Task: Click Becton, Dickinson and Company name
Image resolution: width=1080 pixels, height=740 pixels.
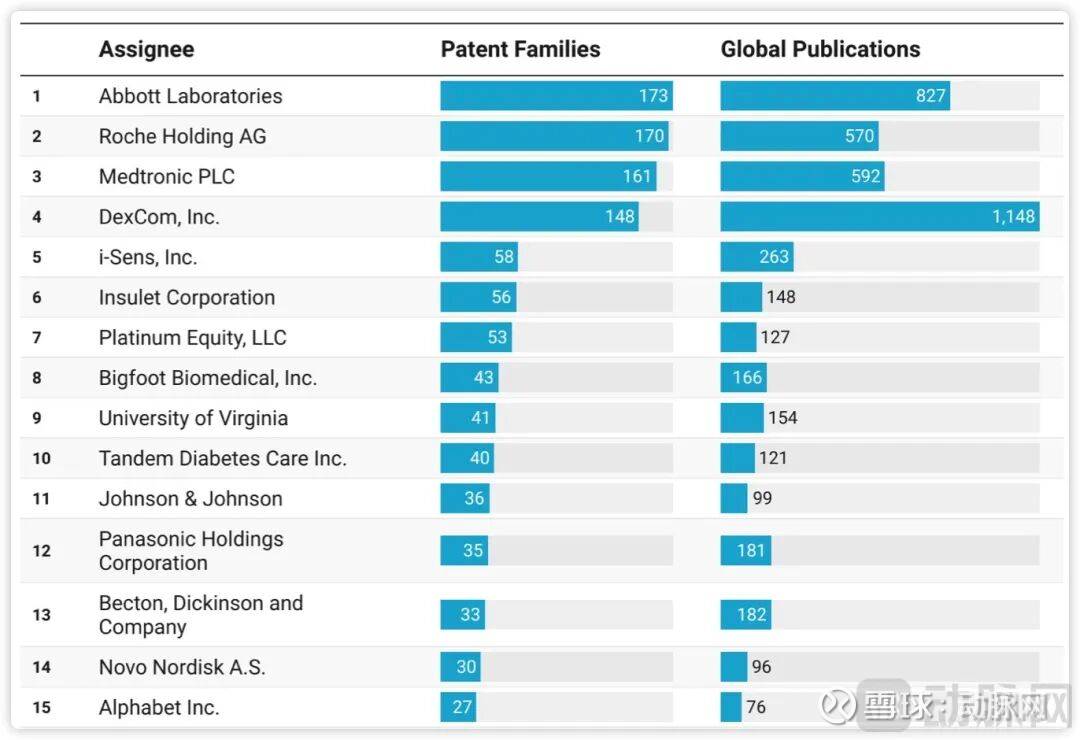Action: [200, 614]
